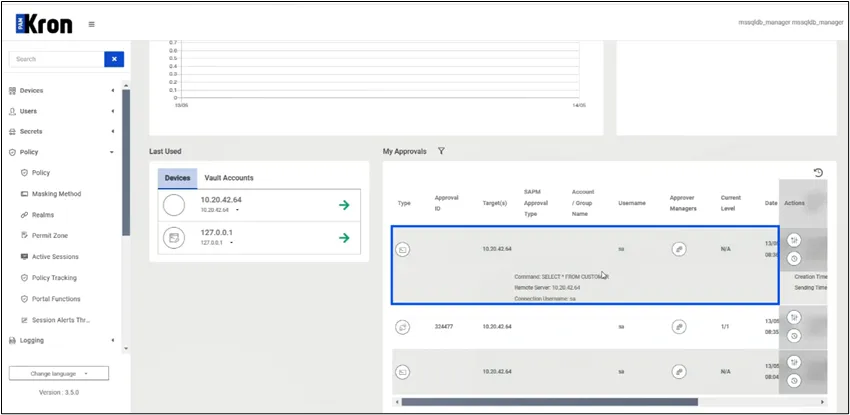This screenshot has height=415, width=850.
Task: Click the Username column header
Action: pos(632,203)
